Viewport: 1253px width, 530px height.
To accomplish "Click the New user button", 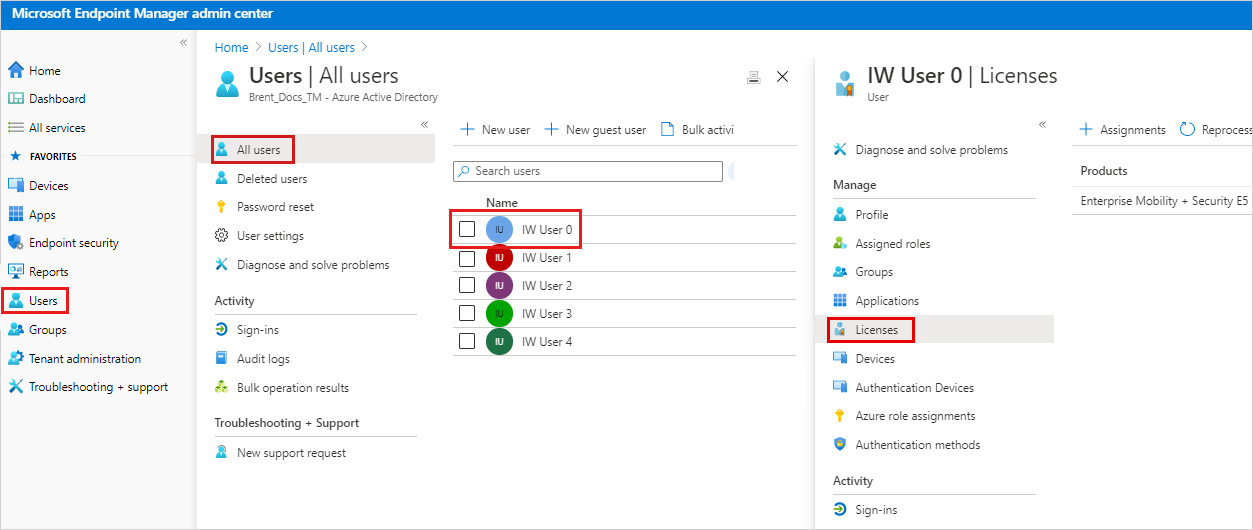I will tap(495, 130).
